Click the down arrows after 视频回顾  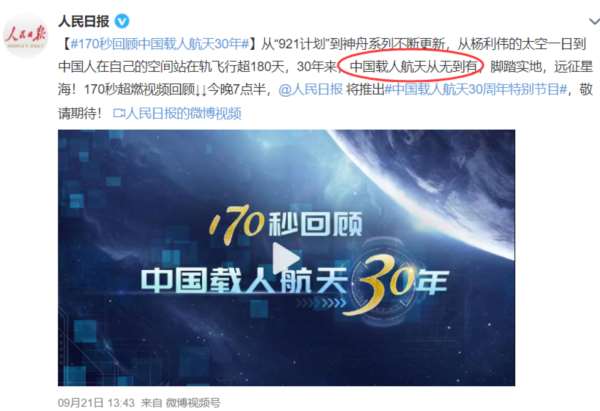(x=202, y=90)
